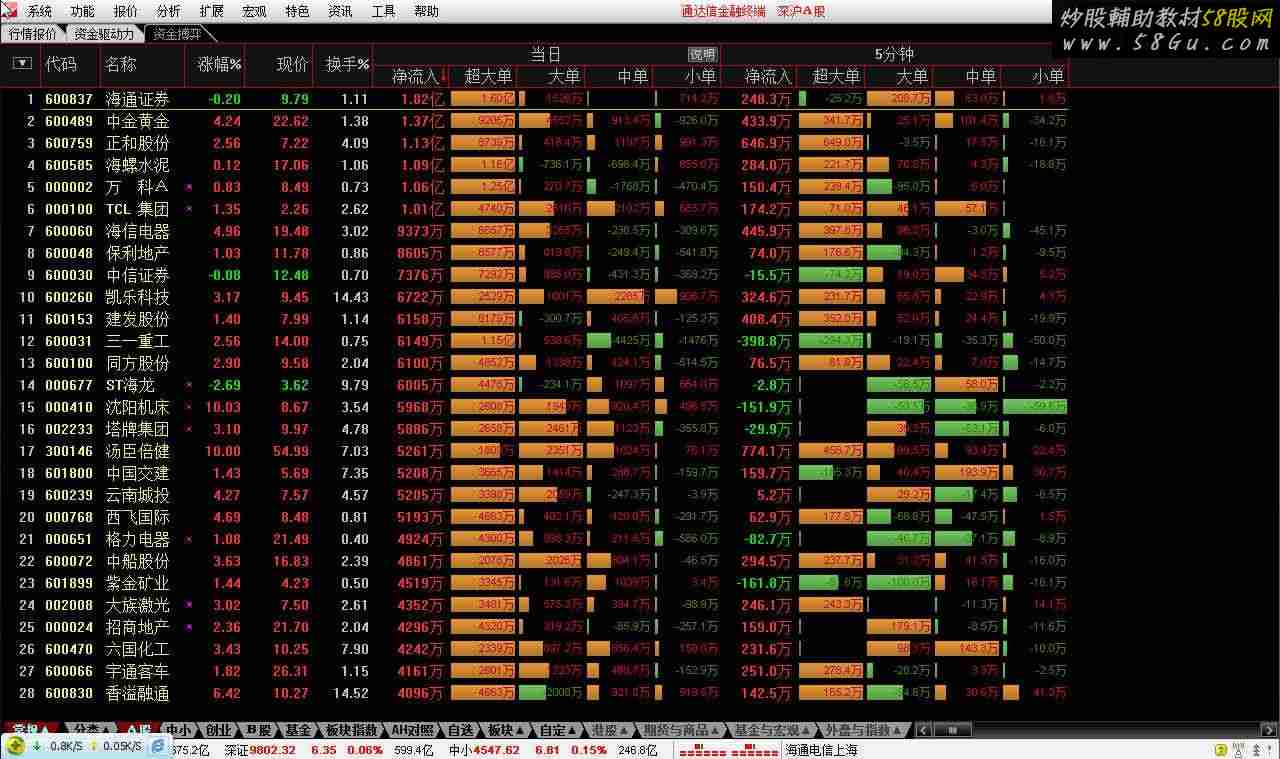The height and width of the screenshot is (759, 1280).
Task: Select the 香溢融通 stock name
Action: (138, 693)
